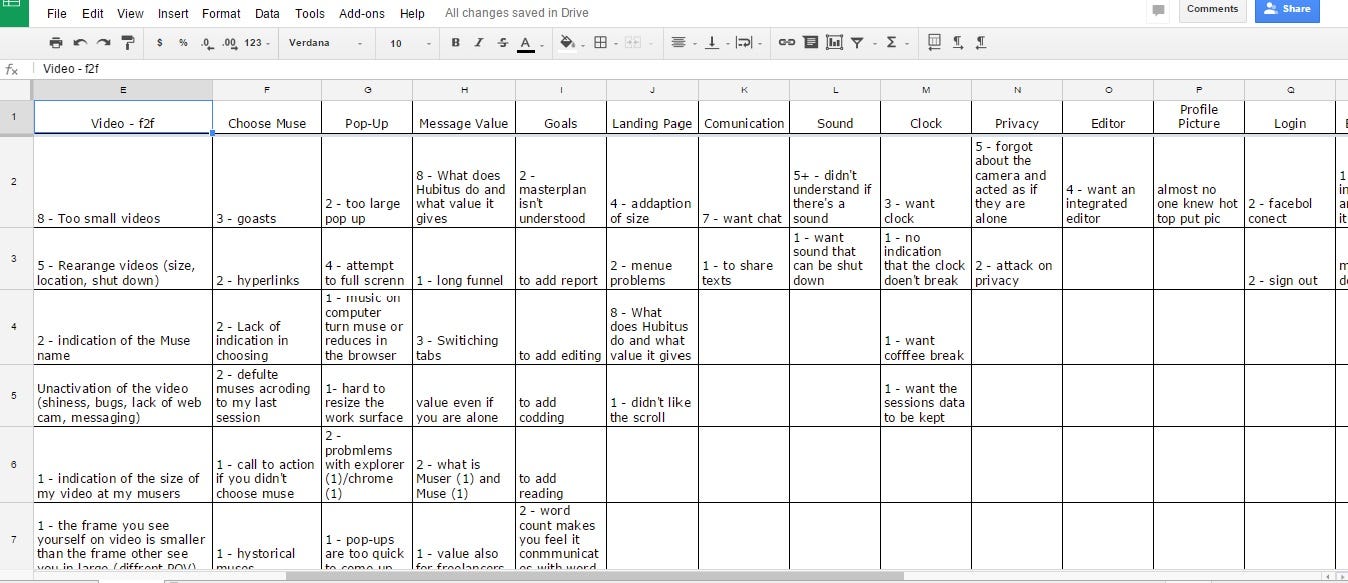Open the 123 number formats dropdown
The height and width of the screenshot is (583, 1348).
(258, 43)
